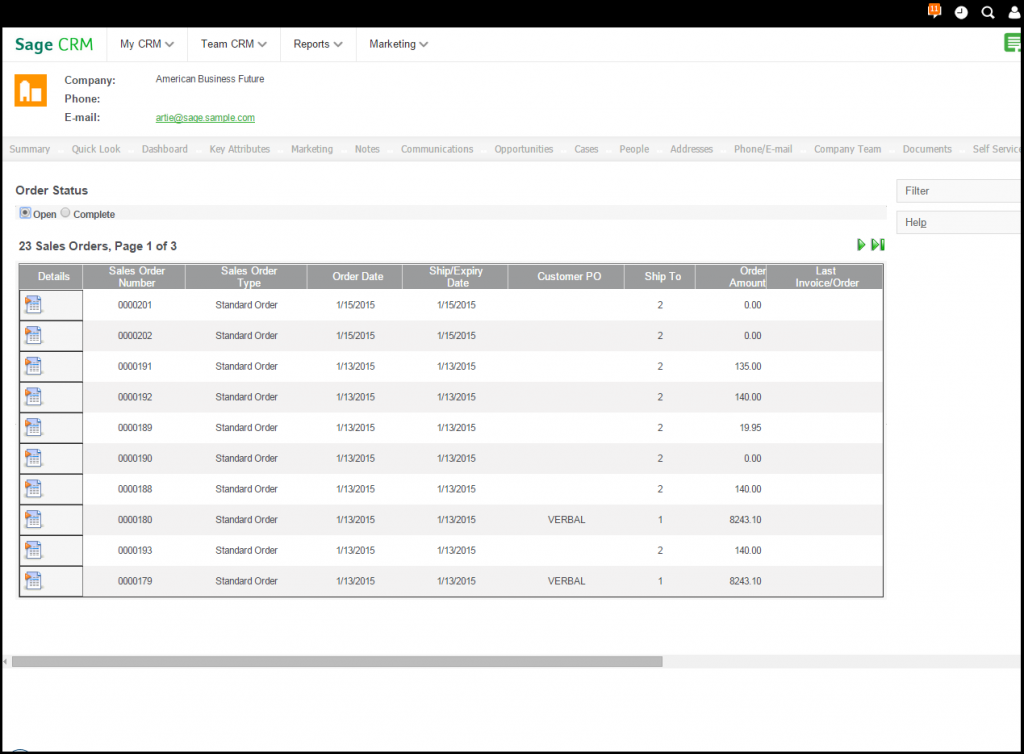Image resolution: width=1024 pixels, height=754 pixels.
Task: Sort by Order Date column header
Action: 357,277
